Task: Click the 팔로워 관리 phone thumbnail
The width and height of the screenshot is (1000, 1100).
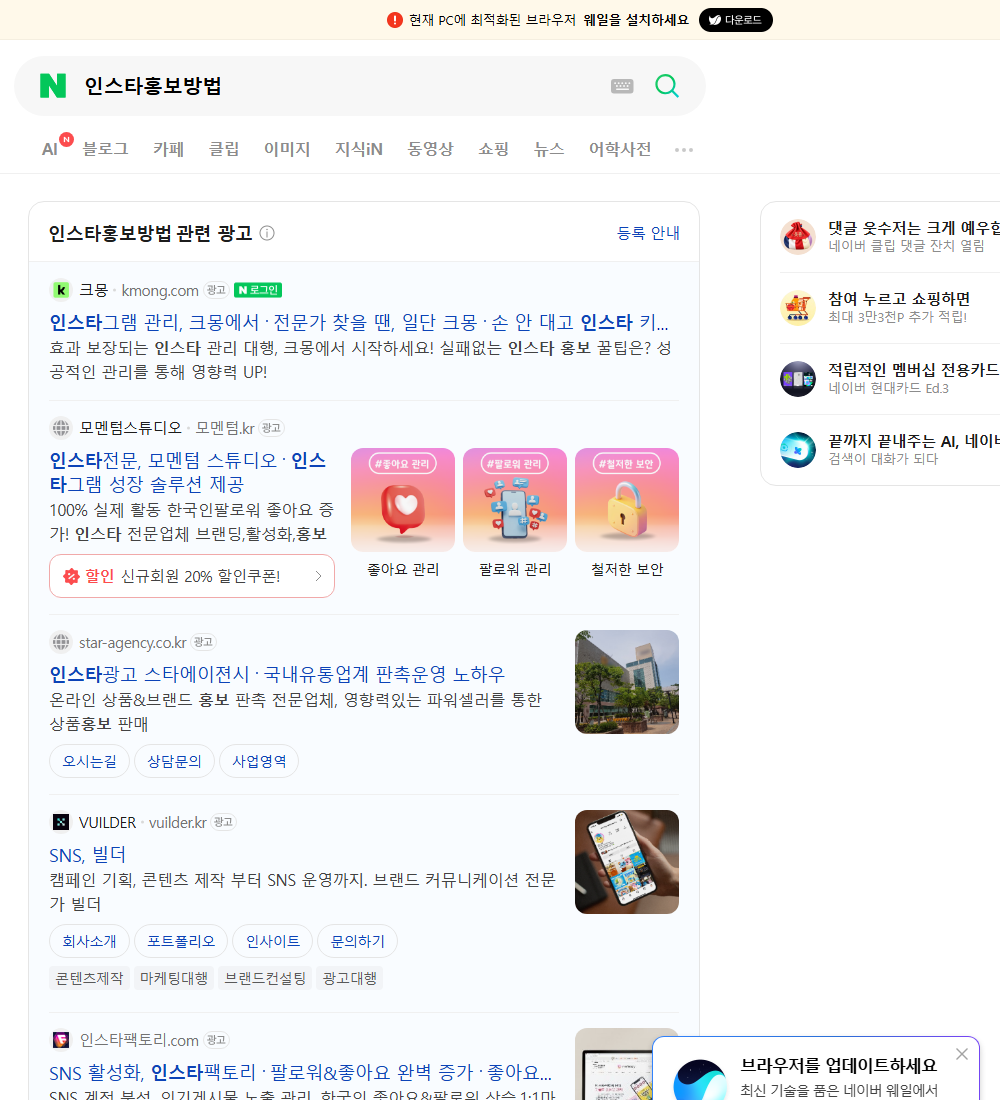Action: click(515, 499)
